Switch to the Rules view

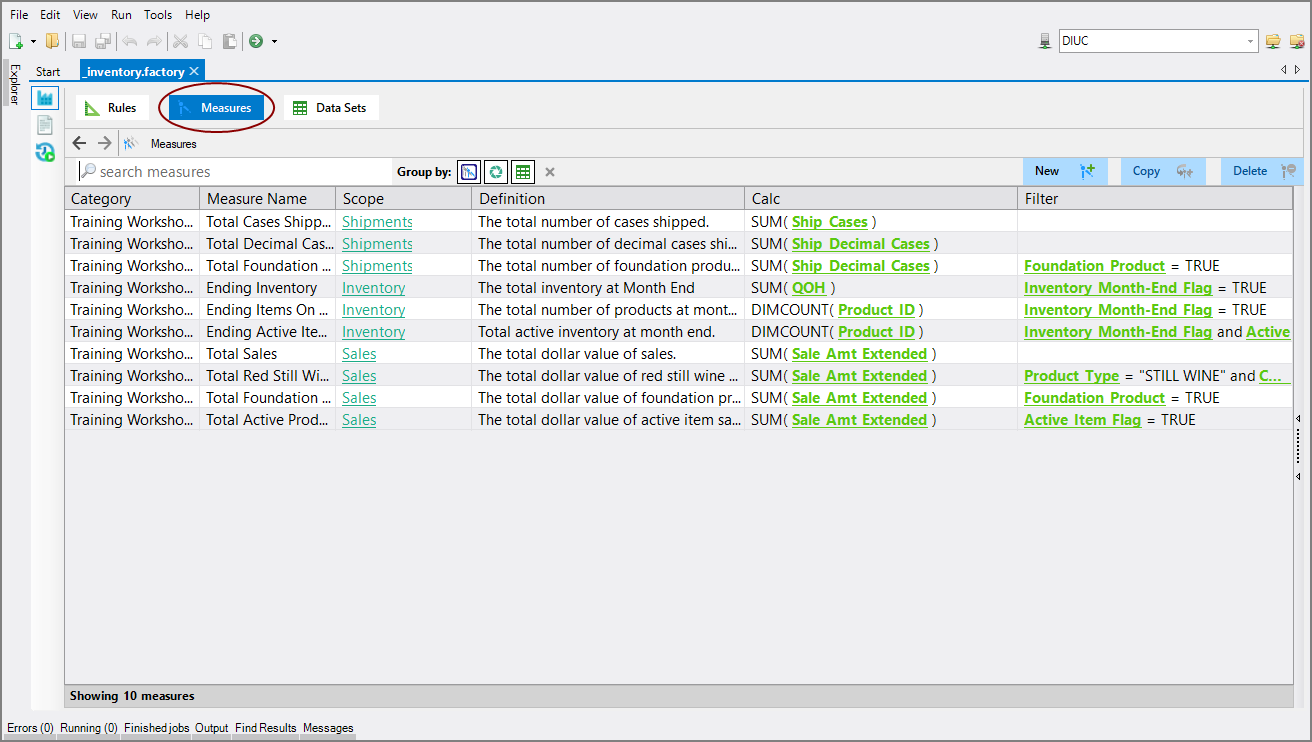tap(111, 107)
